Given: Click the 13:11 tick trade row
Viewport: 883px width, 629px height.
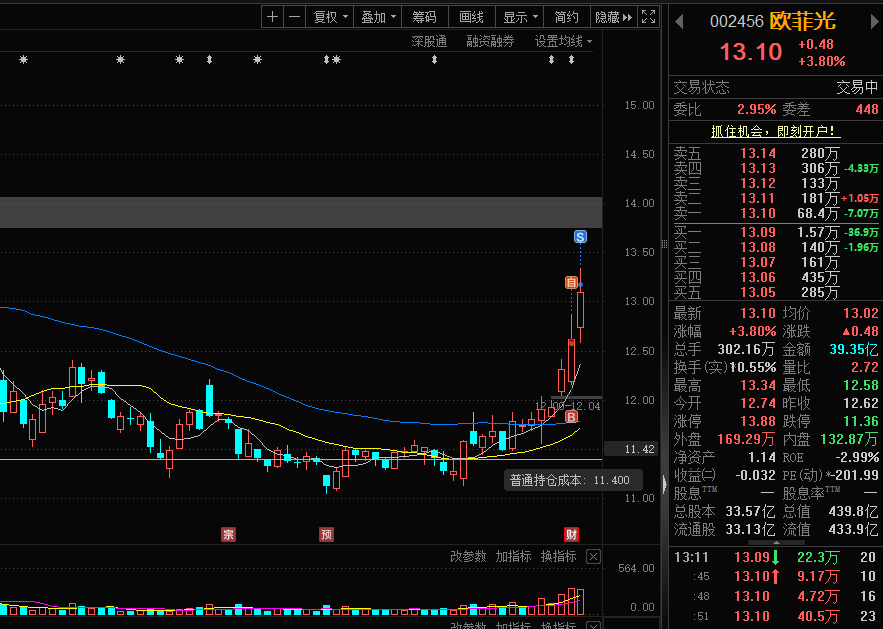Looking at the screenshot, I should pos(775,557).
